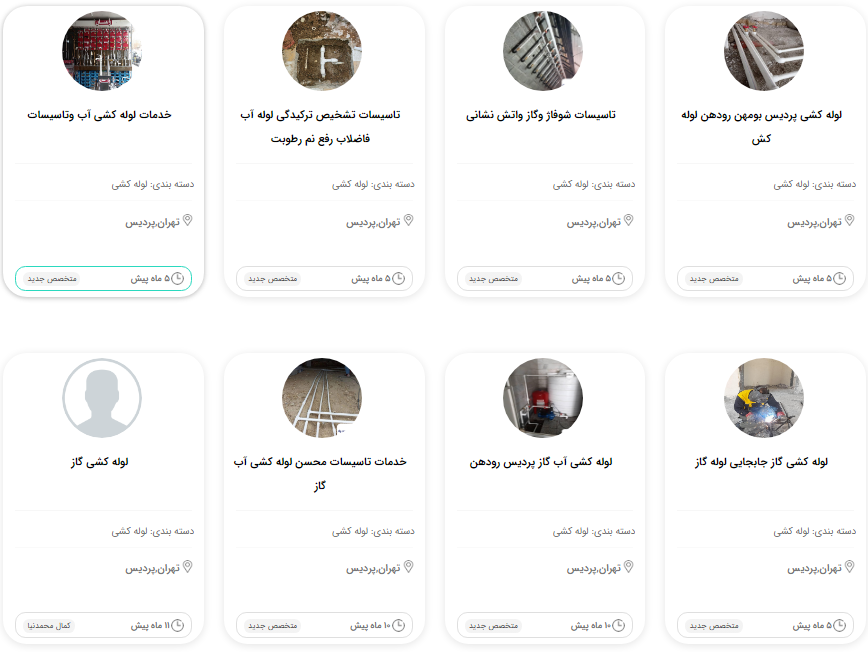Open title link خدمات لوله کشی آب وتاسیسات

(x=100, y=115)
